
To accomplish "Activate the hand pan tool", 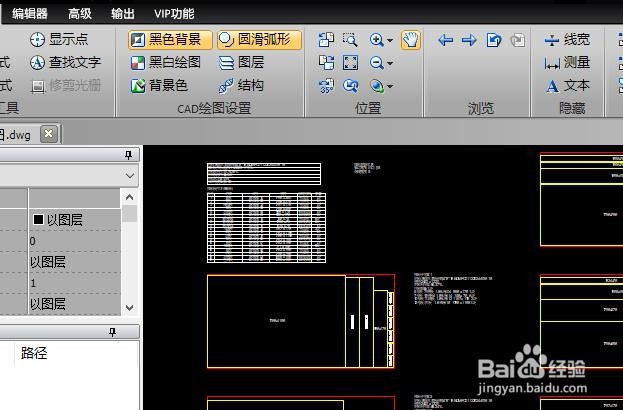I will tap(410, 40).
